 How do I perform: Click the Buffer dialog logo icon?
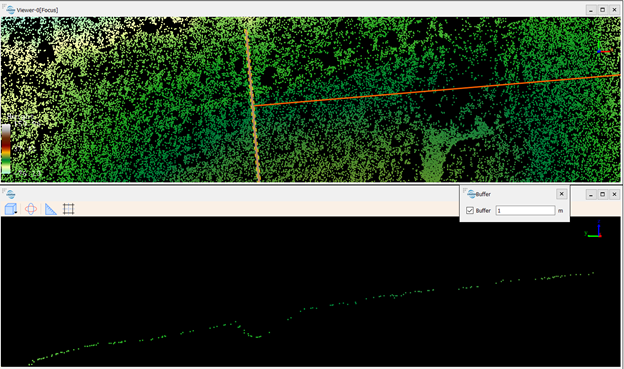[x=472, y=194]
